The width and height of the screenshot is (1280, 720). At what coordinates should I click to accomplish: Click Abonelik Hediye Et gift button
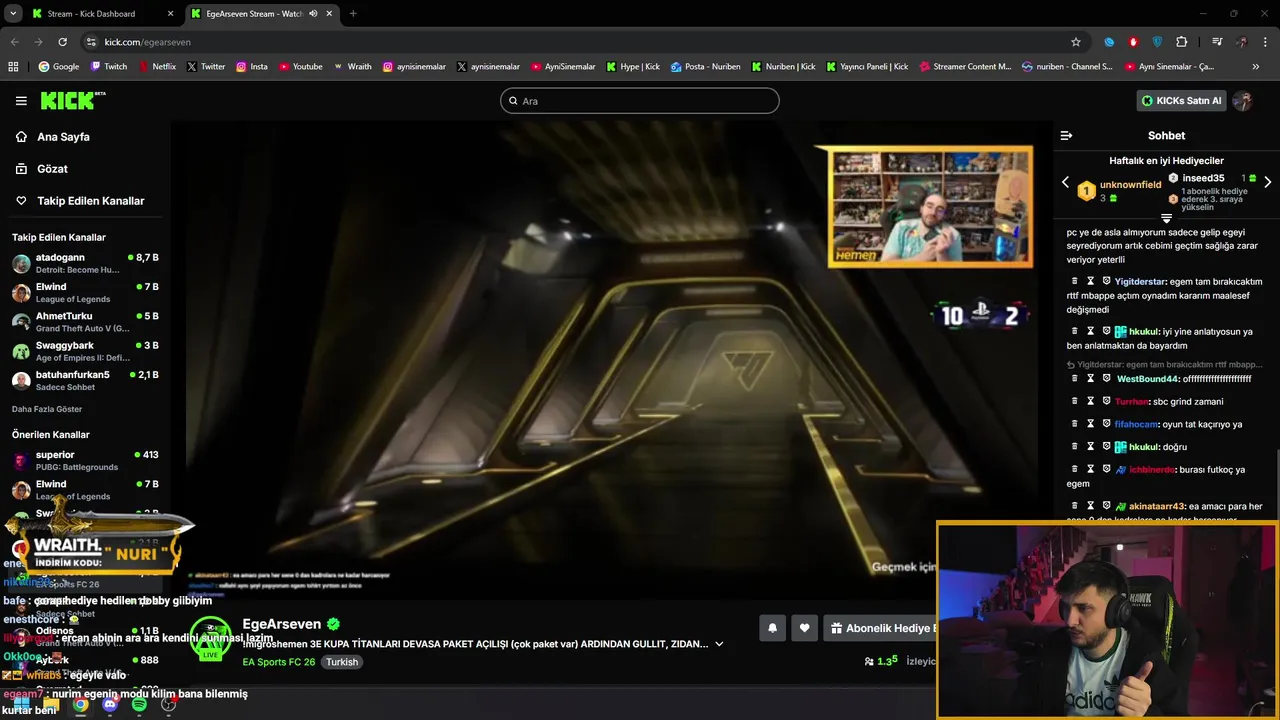880,628
